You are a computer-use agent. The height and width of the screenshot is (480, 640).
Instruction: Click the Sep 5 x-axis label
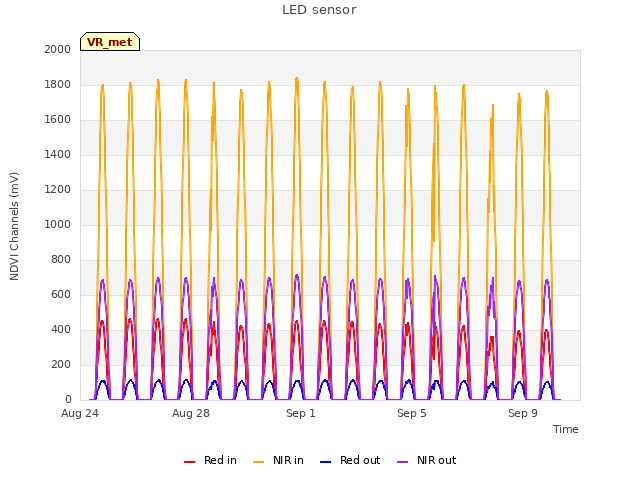click(x=412, y=413)
